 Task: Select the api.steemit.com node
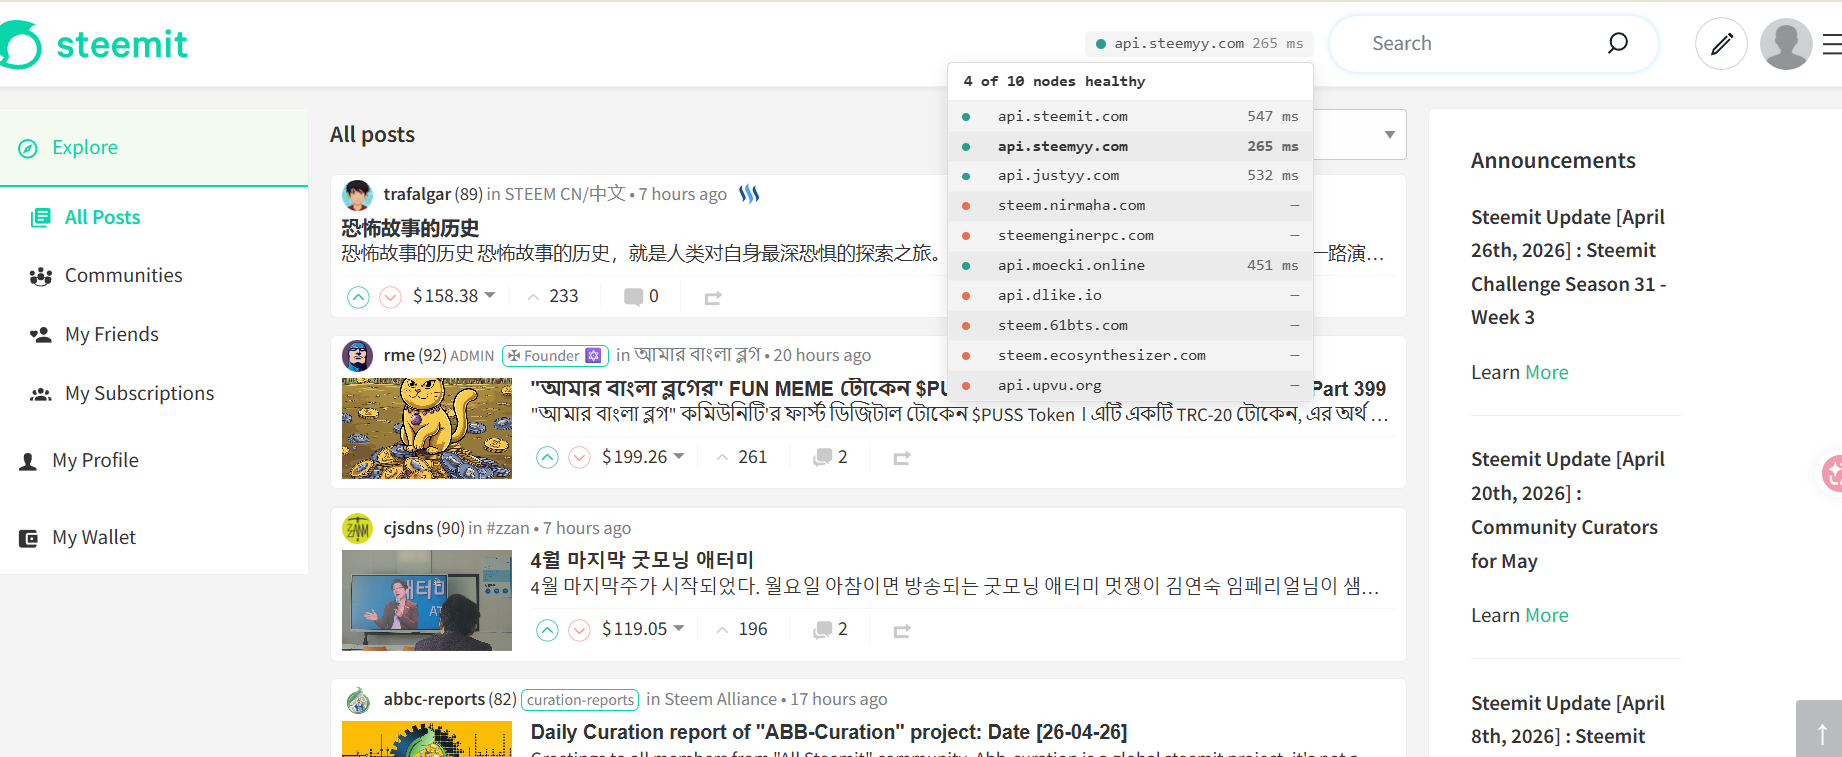[1130, 116]
